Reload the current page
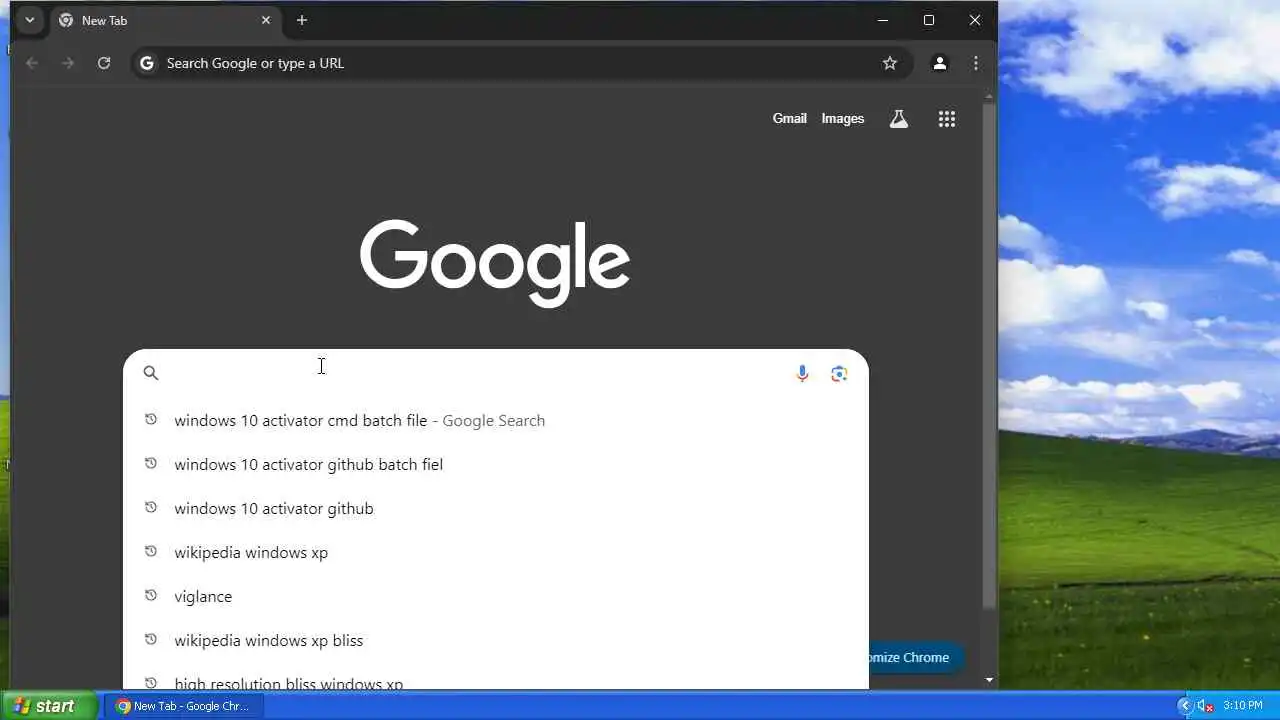Viewport: 1280px width, 720px height. tap(104, 63)
